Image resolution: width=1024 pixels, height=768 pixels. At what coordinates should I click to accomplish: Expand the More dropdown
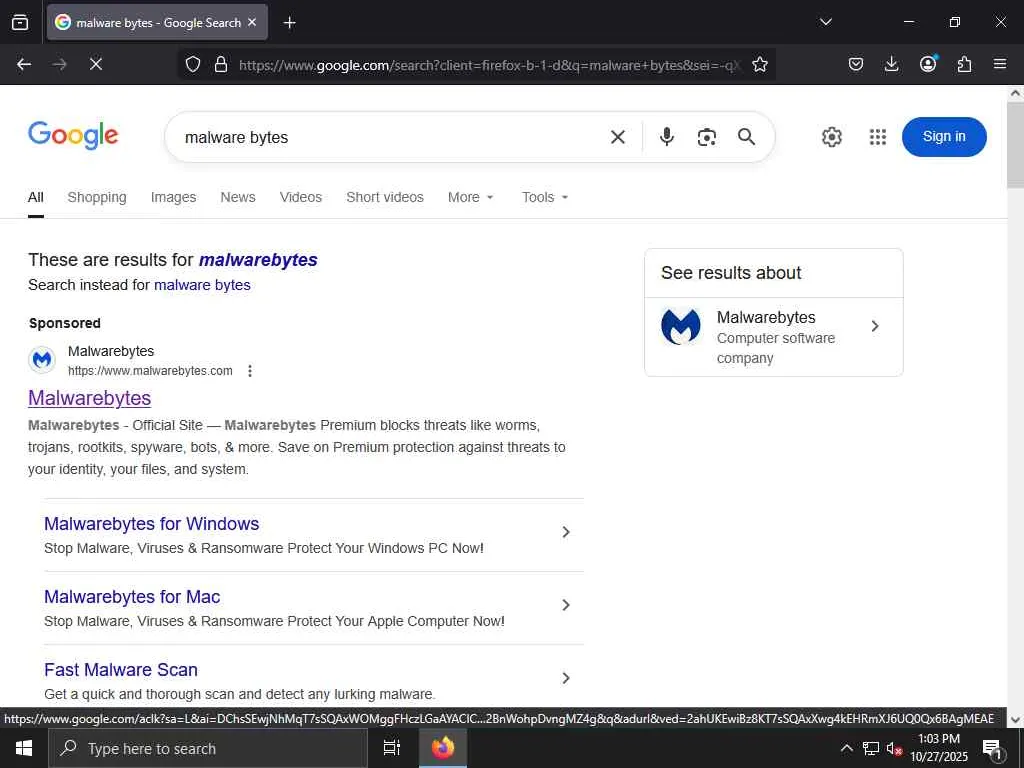pos(470,197)
